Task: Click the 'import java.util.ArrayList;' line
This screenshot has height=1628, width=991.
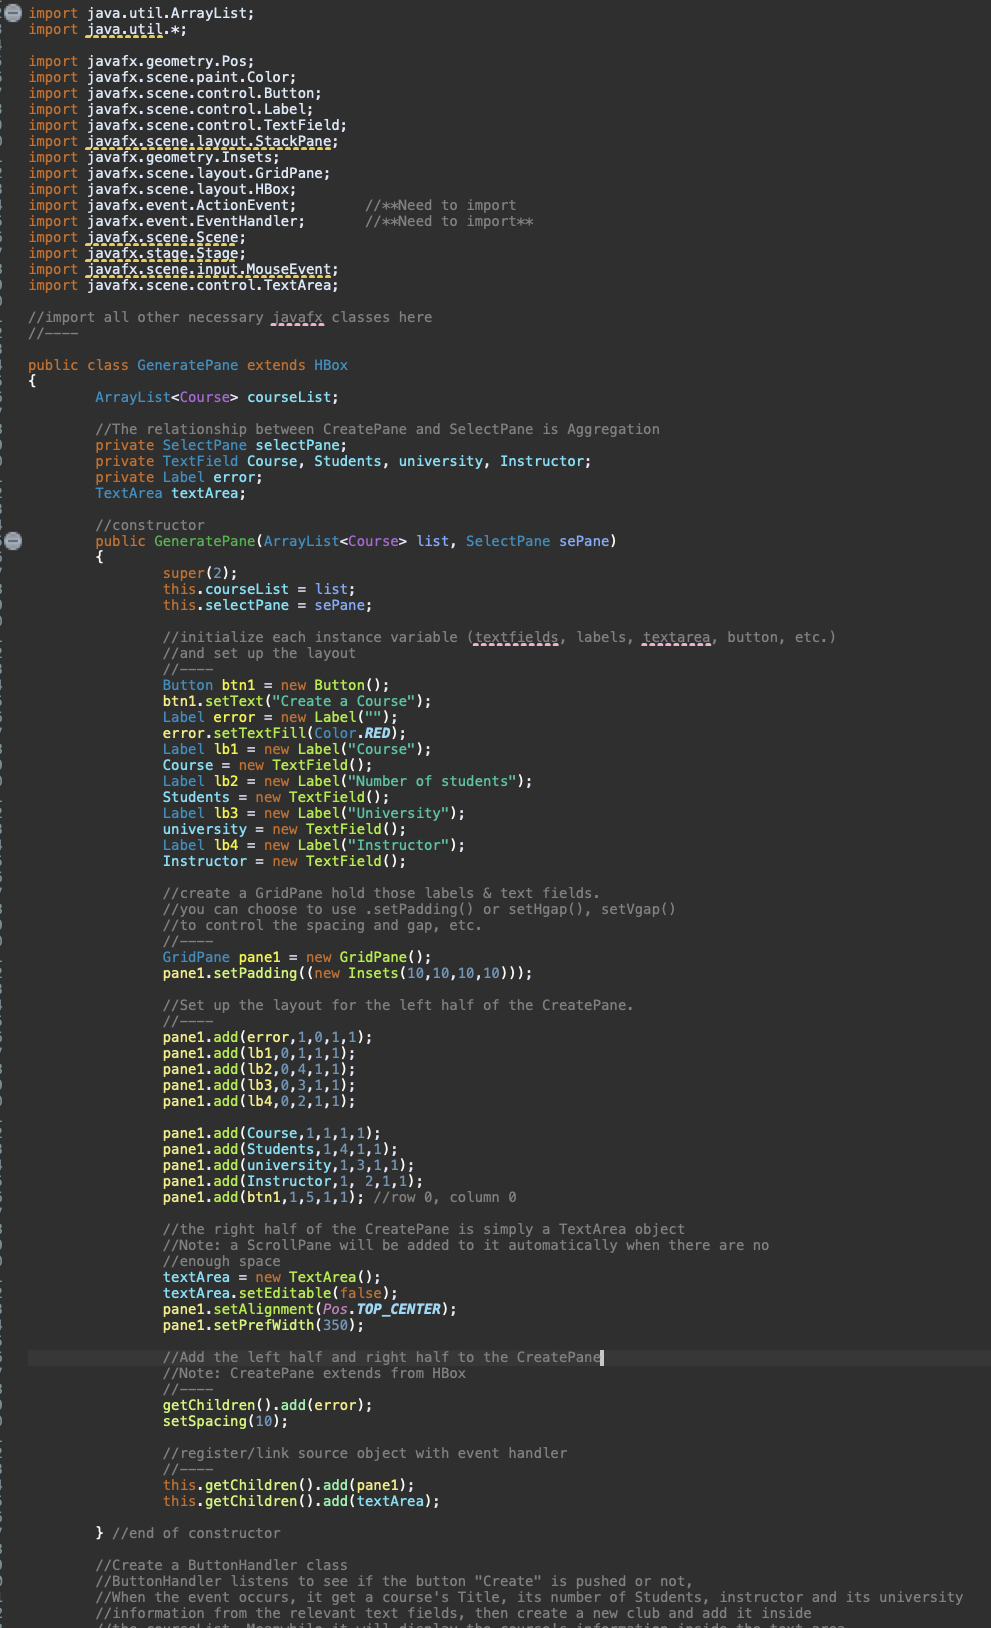Action: [141, 13]
